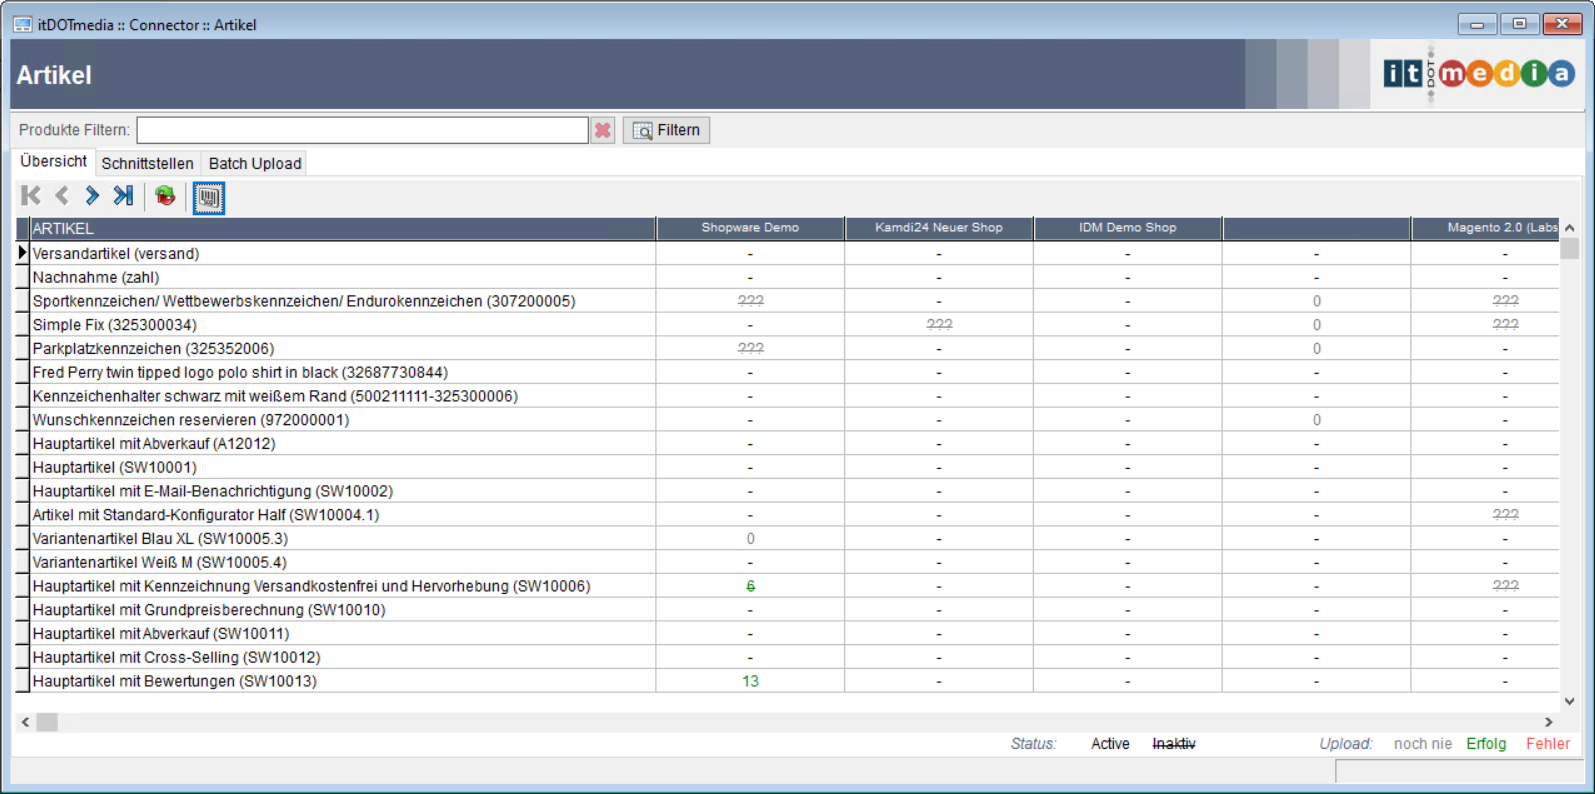Toggle the barcode view button
Screen dimensions: 1595x794
click(208, 197)
